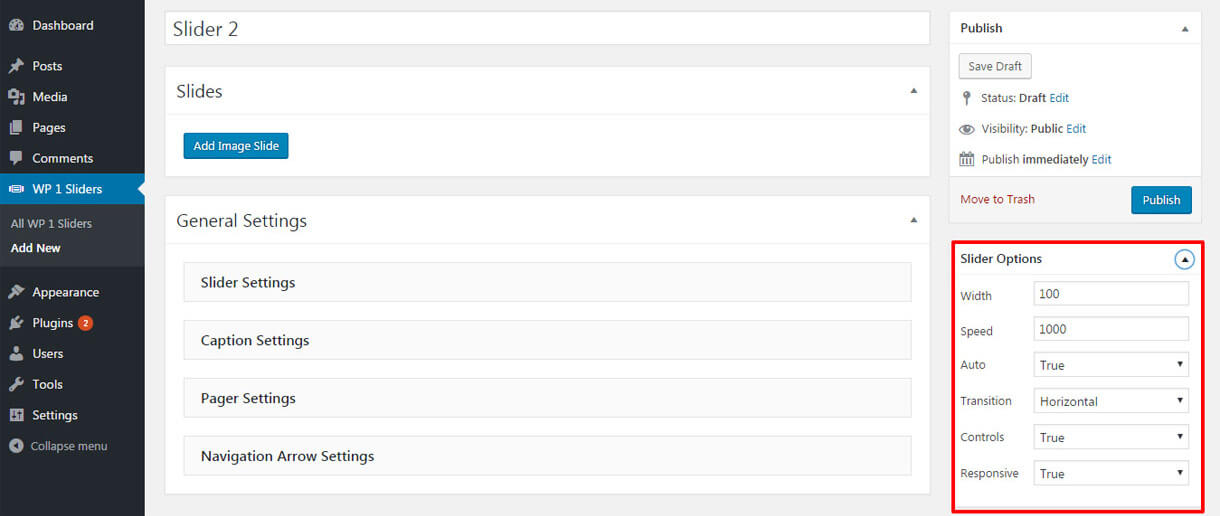
Task: Click the Users person icon
Action: [16, 354]
